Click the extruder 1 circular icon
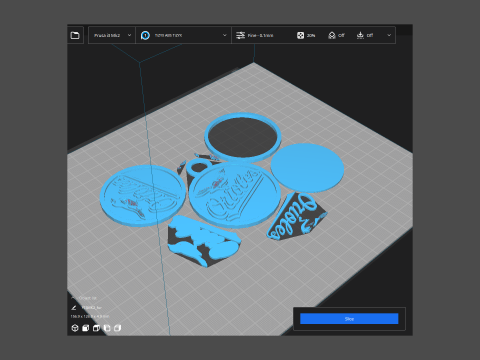This screenshot has width=480, height=360. click(145, 35)
